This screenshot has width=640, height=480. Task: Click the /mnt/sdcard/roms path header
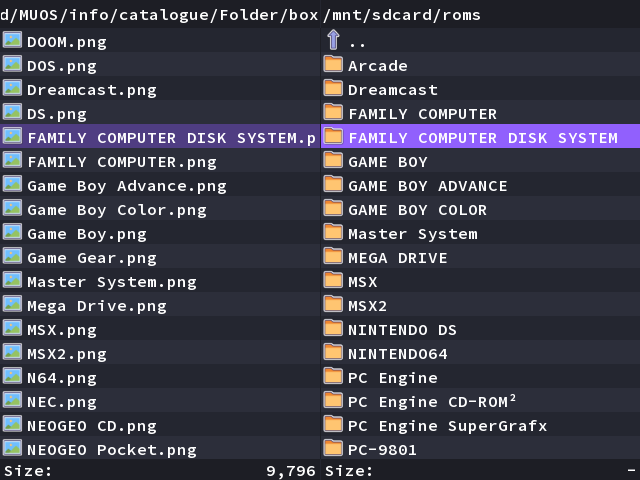click(x=402, y=15)
